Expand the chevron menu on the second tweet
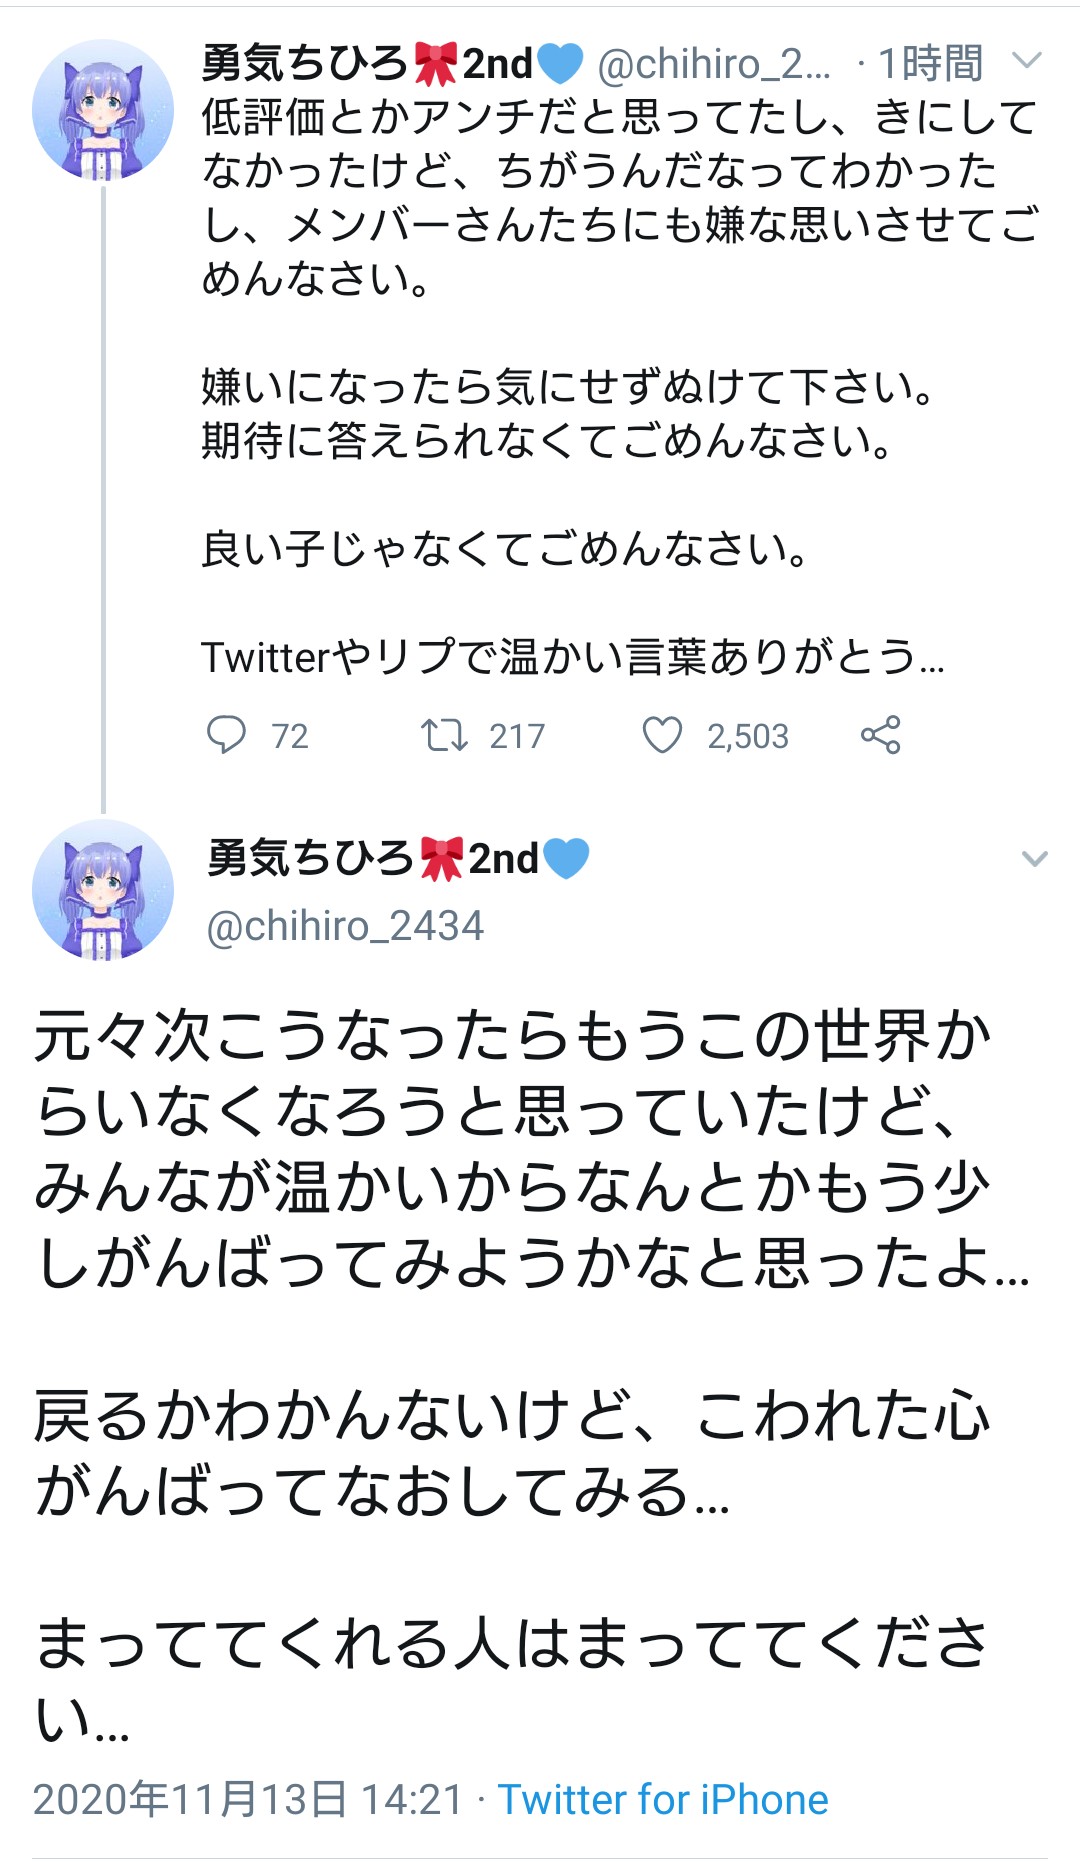 click(1034, 859)
